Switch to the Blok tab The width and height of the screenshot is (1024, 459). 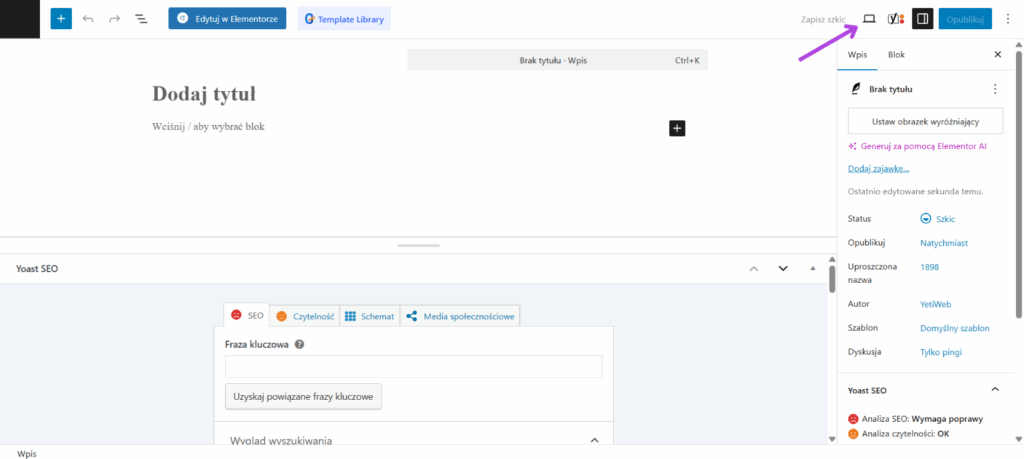896,55
